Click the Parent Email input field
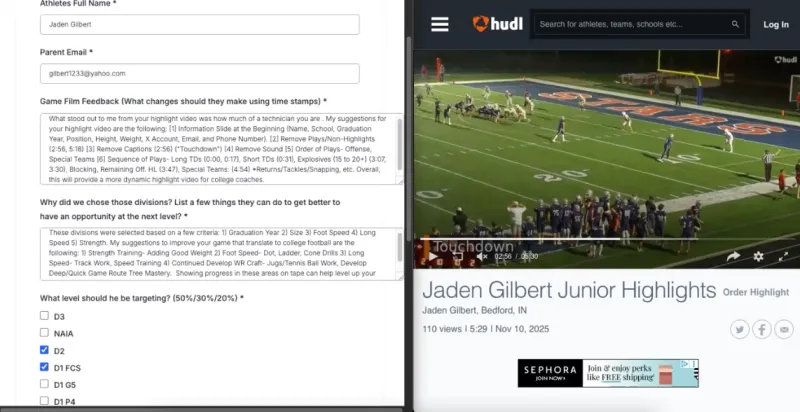This screenshot has width=800, height=412. tap(199, 73)
